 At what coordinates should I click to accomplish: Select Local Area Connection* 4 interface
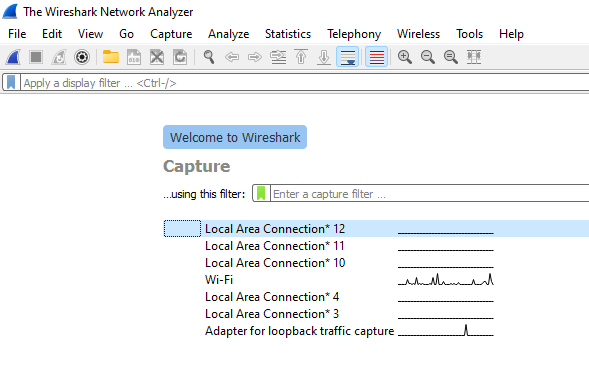coord(376,297)
